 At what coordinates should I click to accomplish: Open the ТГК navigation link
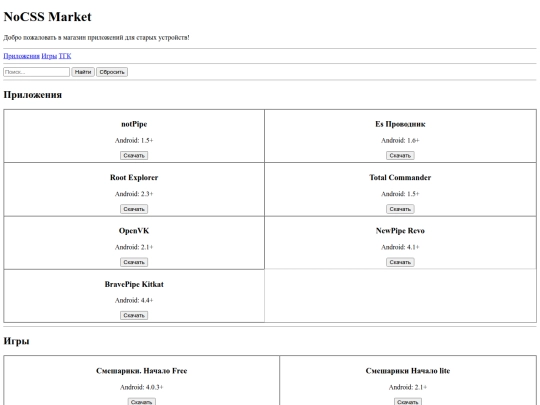[x=65, y=56]
